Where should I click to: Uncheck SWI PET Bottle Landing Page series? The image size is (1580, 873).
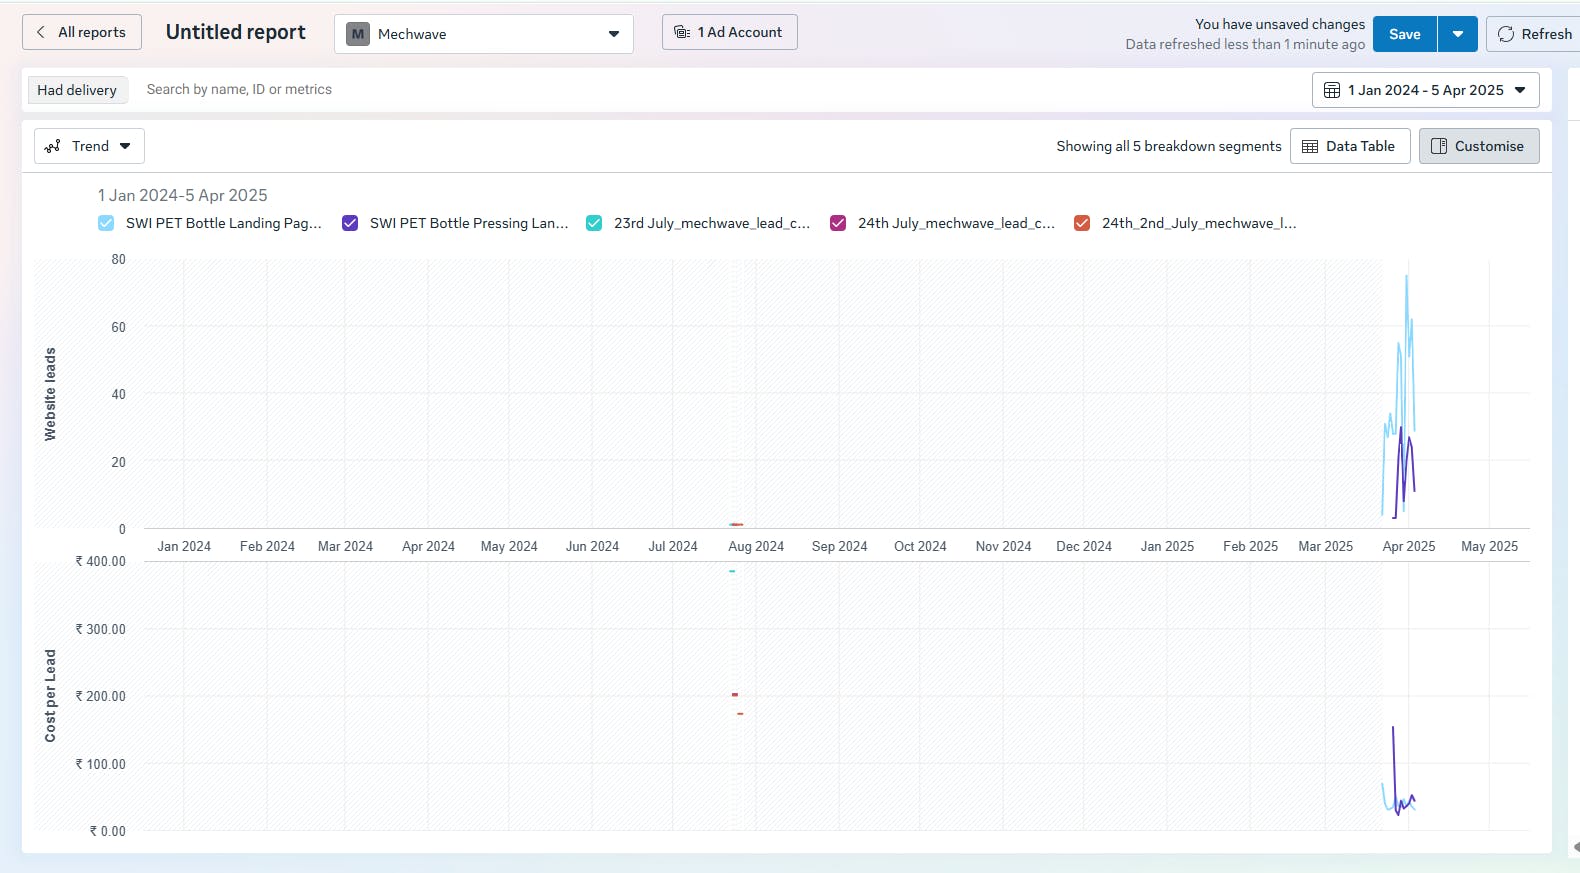click(106, 223)
